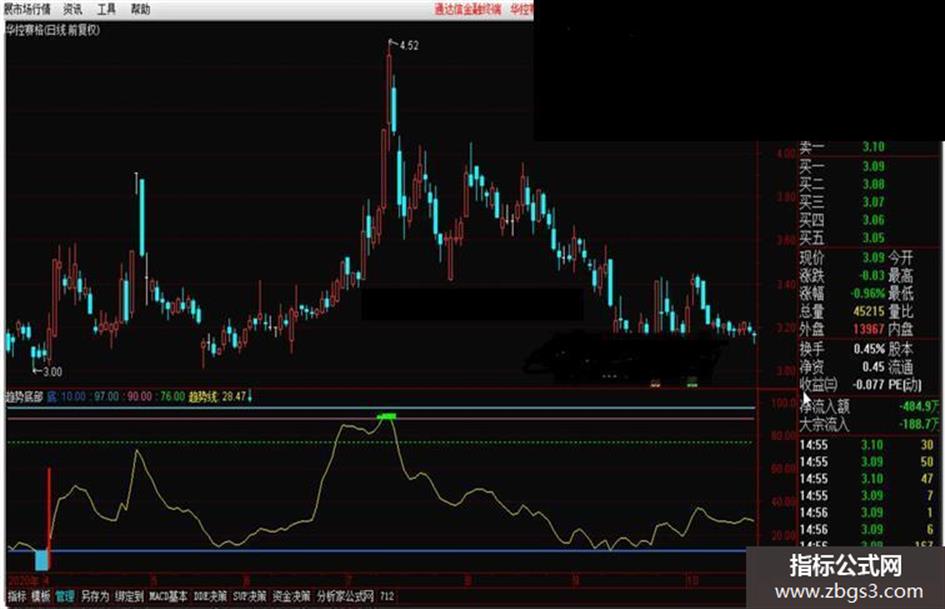Click the 涨跌 value -0.03
The width and height of the screenshot is (945, 609).
tap(870, 276)
